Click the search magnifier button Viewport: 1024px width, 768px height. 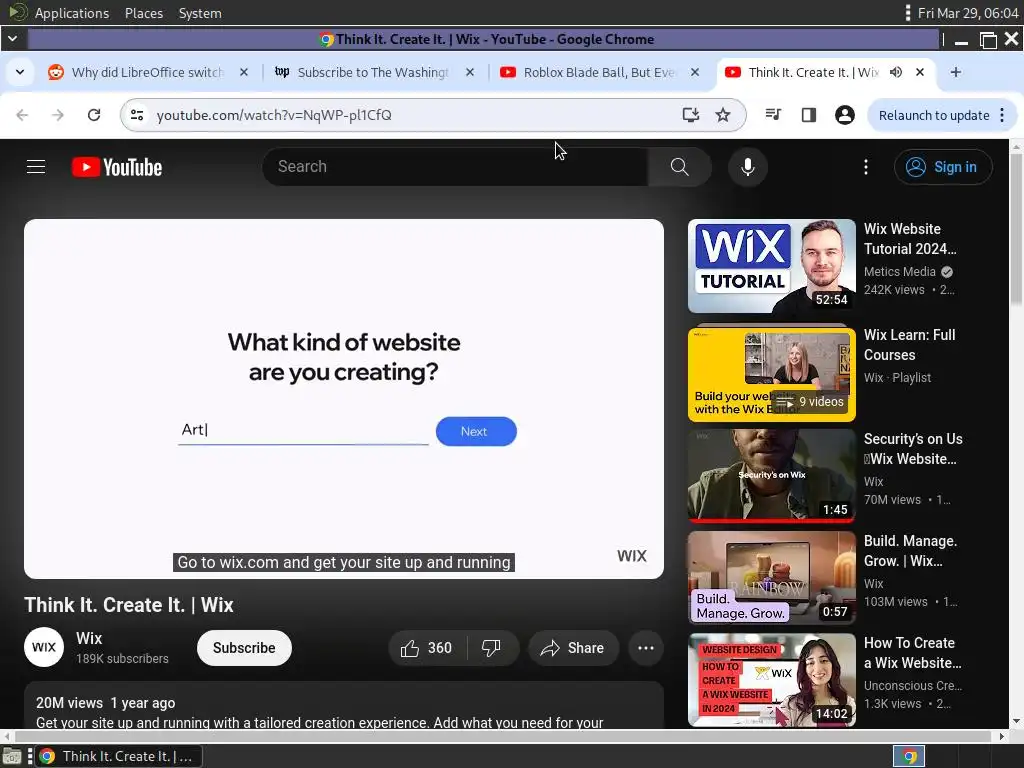pyautogui.click(x=679, y=167)
